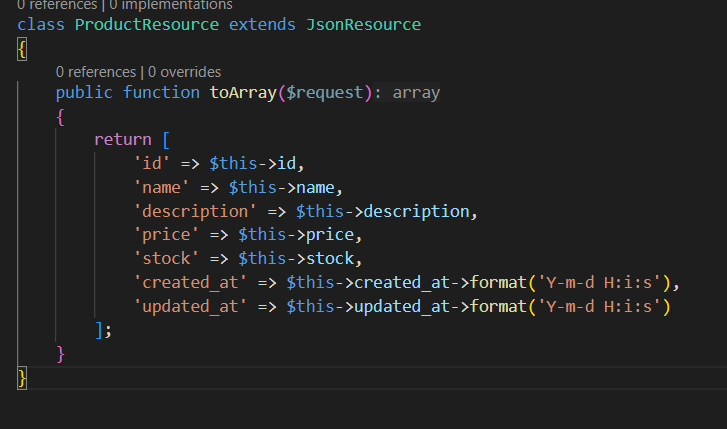Click the 'name' array key string

[x=161, y=187]
